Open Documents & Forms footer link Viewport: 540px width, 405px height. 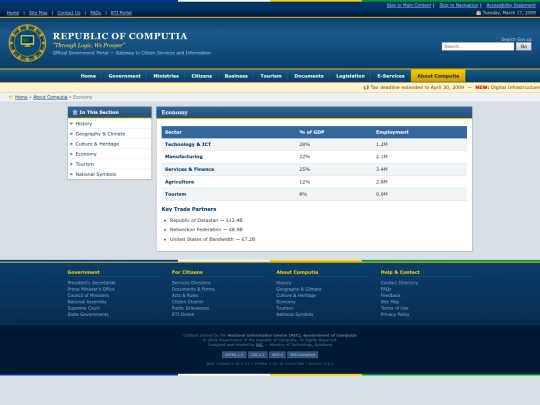[193, 289]
